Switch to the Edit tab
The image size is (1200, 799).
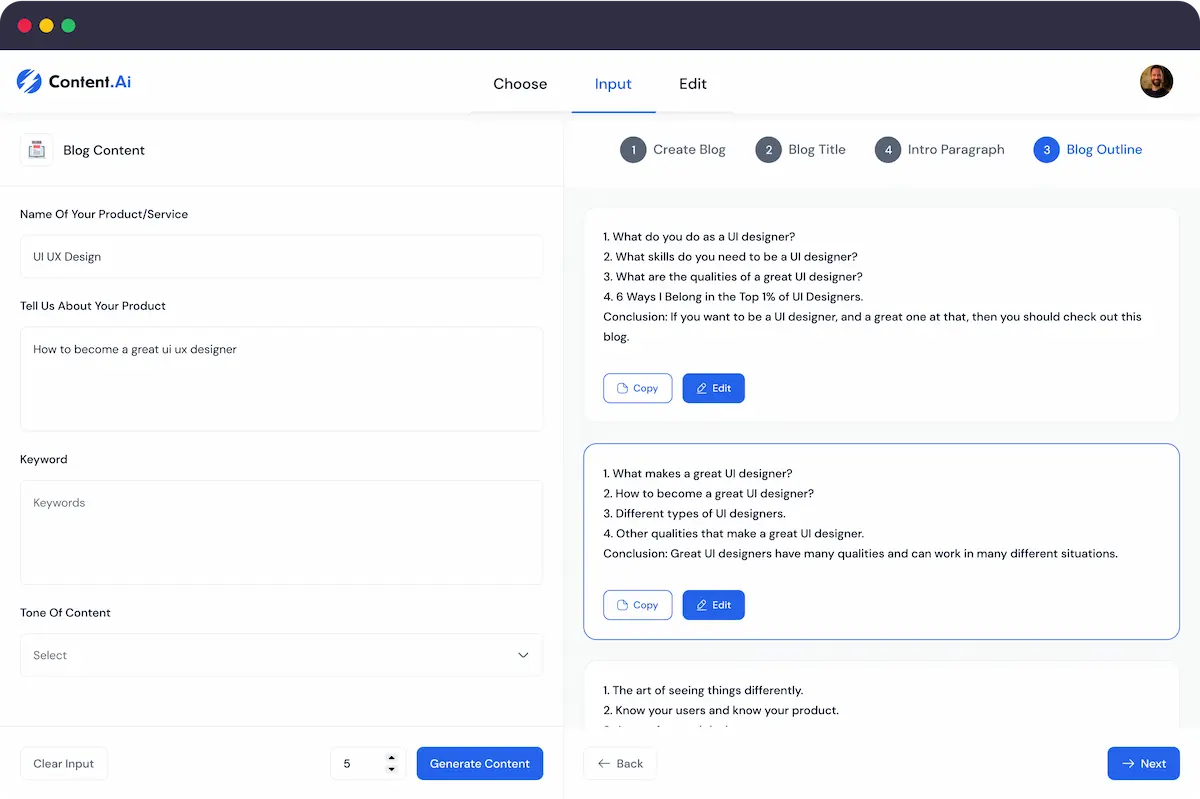pos(692,84)
